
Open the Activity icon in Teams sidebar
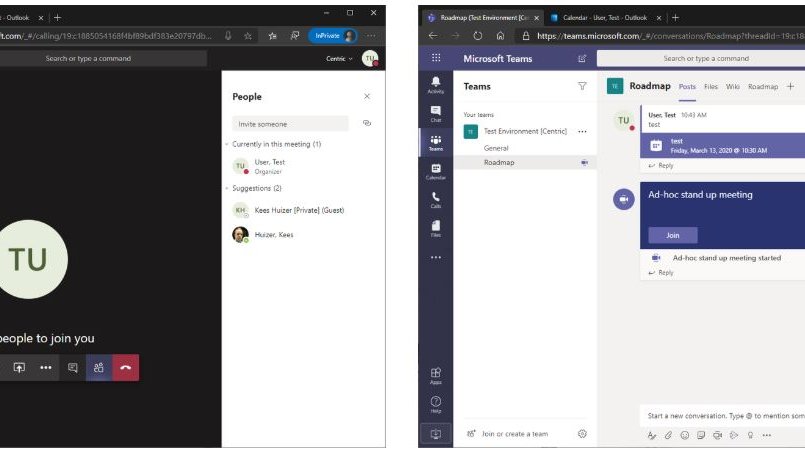[x=436, y=85]
